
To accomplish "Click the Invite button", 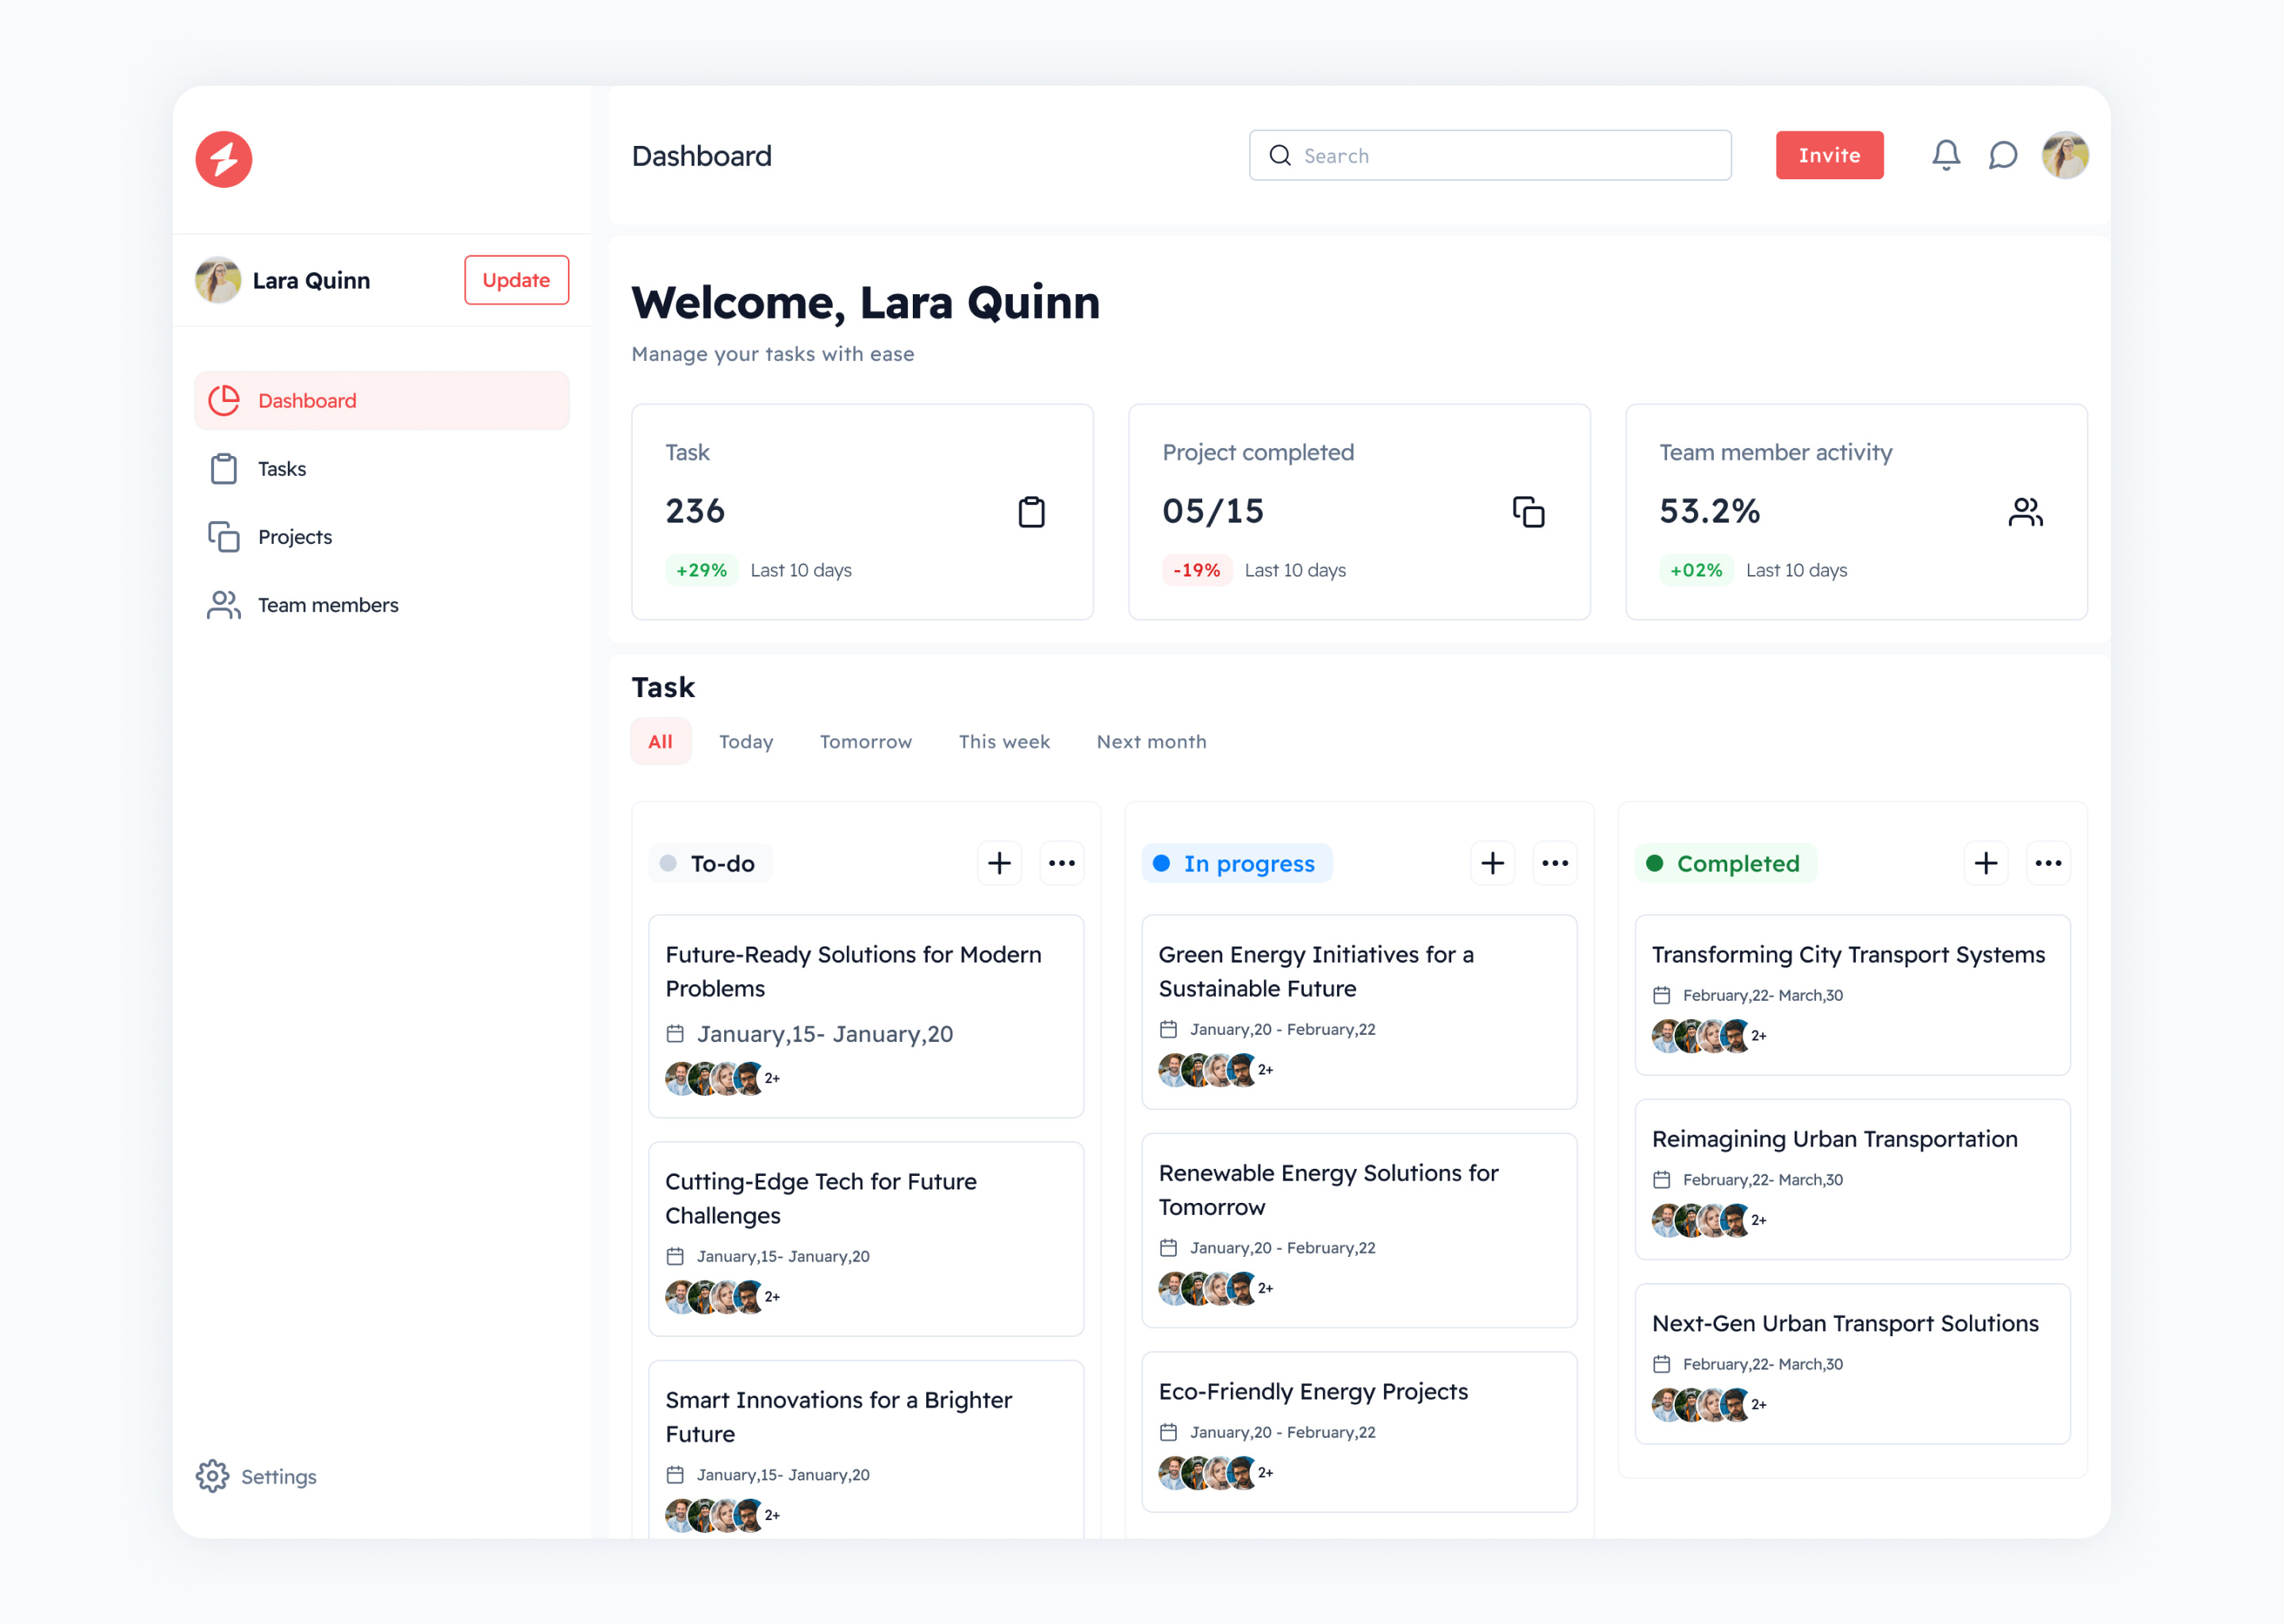I will 1829,155.
